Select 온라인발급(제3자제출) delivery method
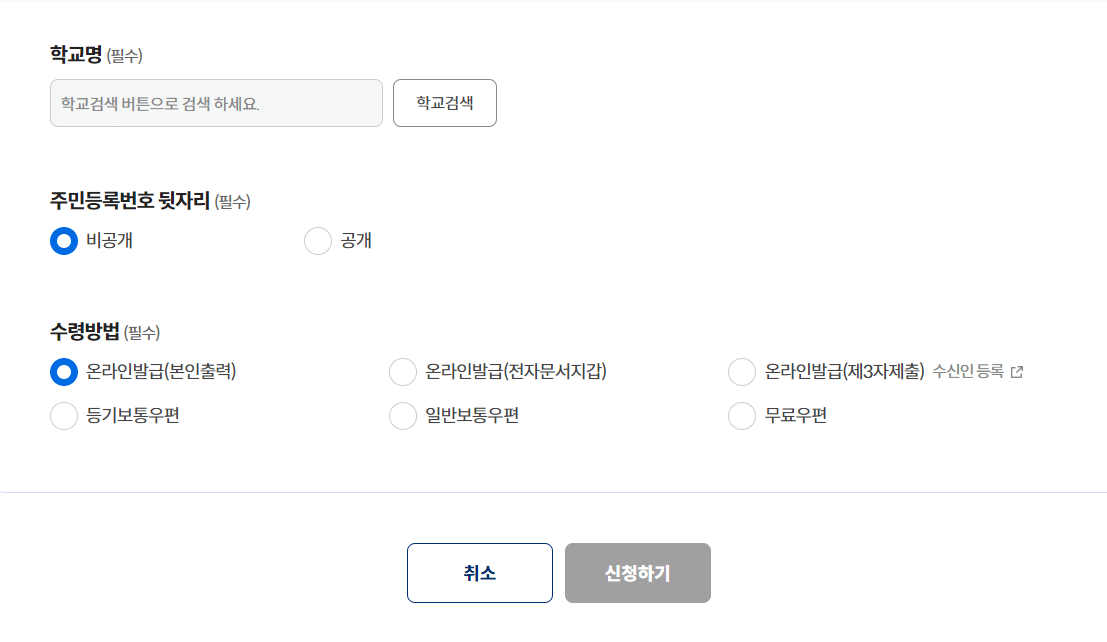Image resolution: width=1107 pixels, height=642 pixels. coord(742,372)
